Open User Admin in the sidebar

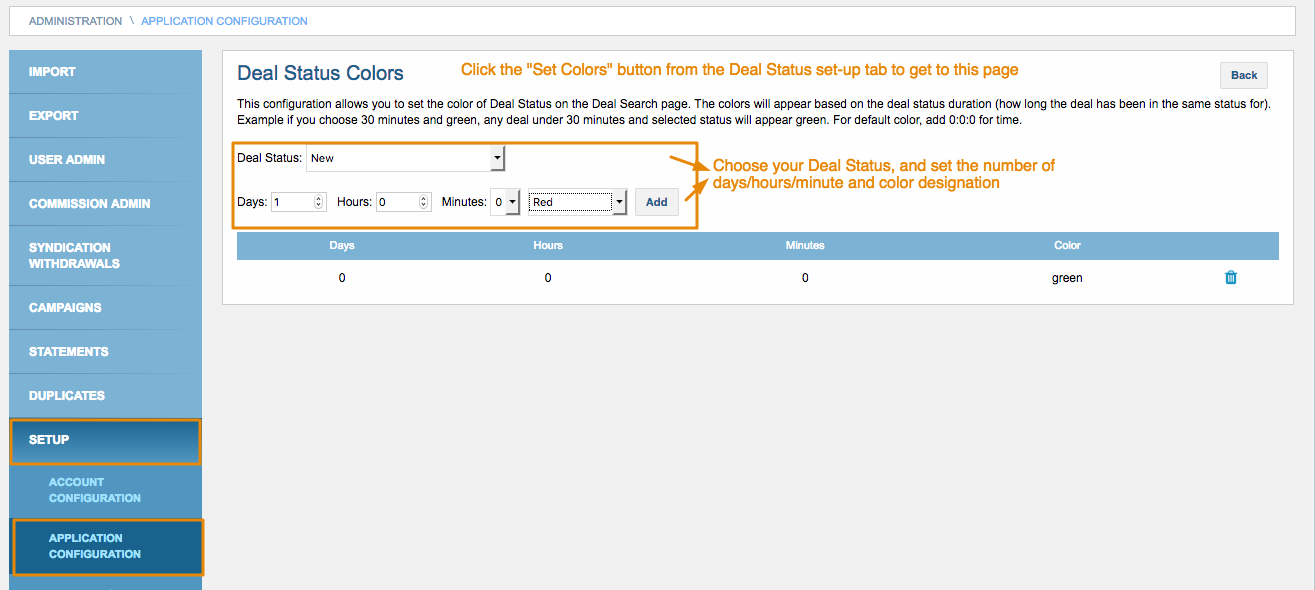[105, 160]
